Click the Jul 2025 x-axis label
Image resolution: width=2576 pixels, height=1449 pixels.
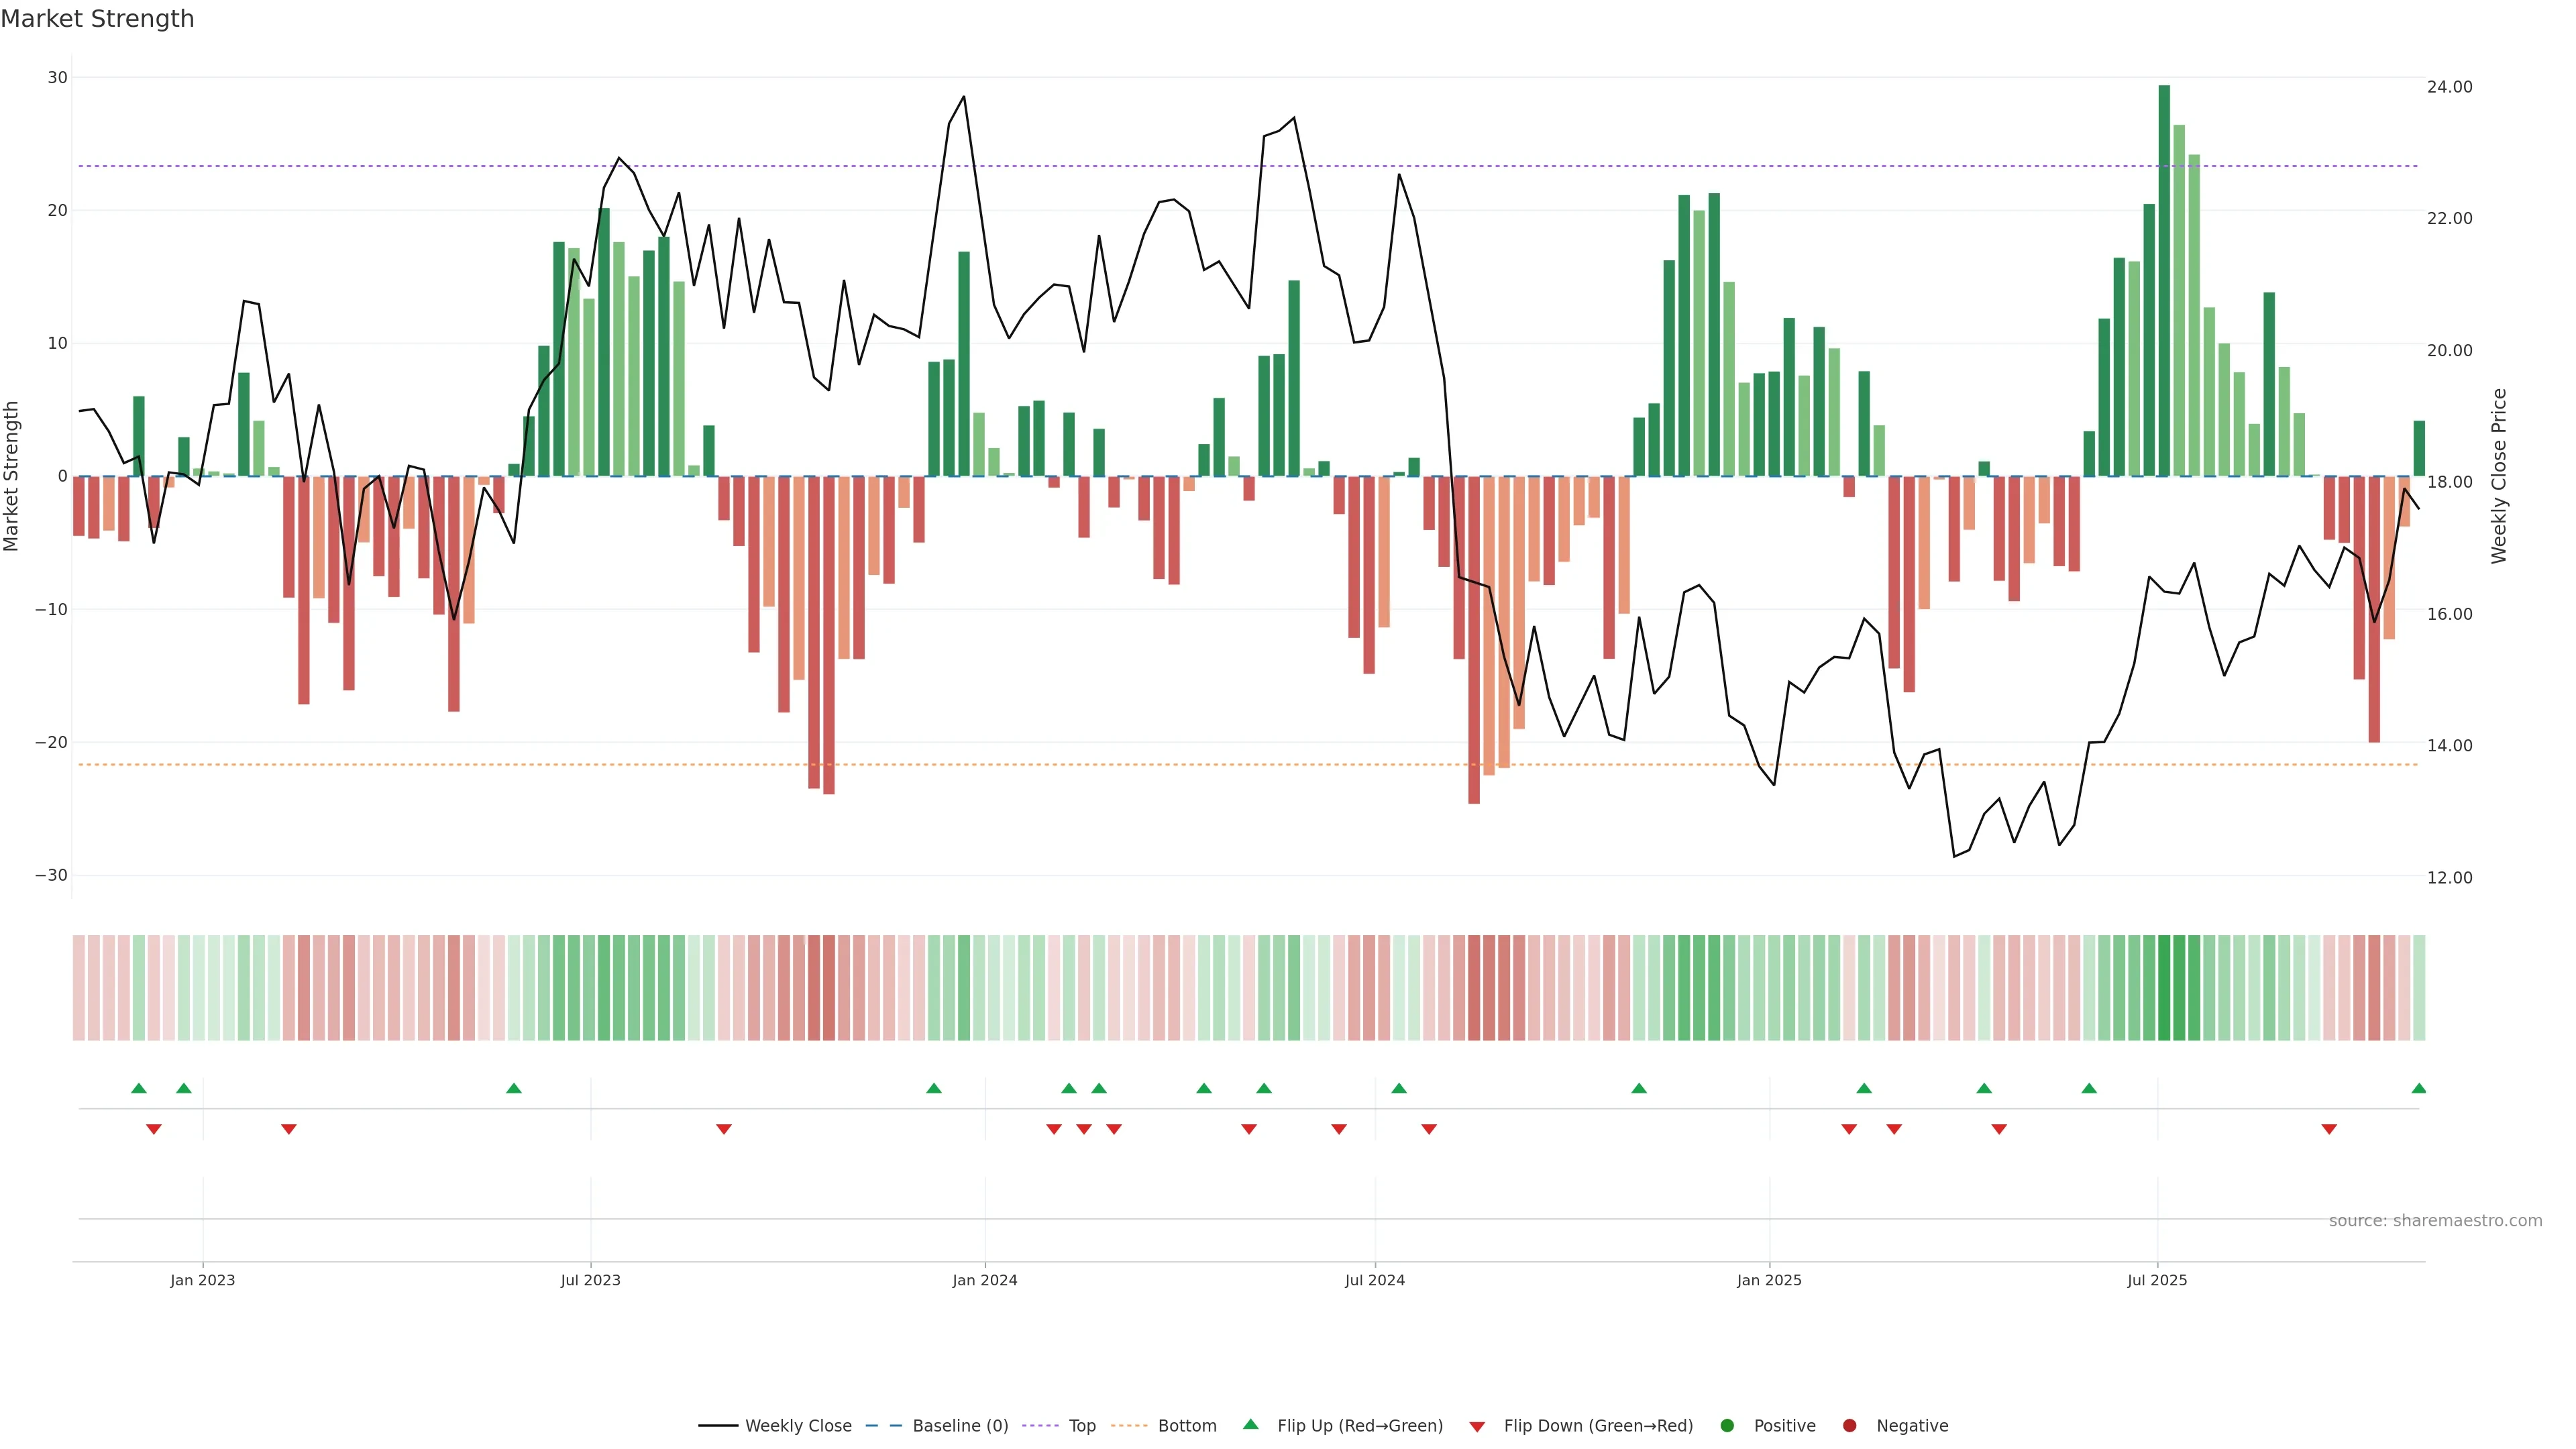point(2157,1280)
